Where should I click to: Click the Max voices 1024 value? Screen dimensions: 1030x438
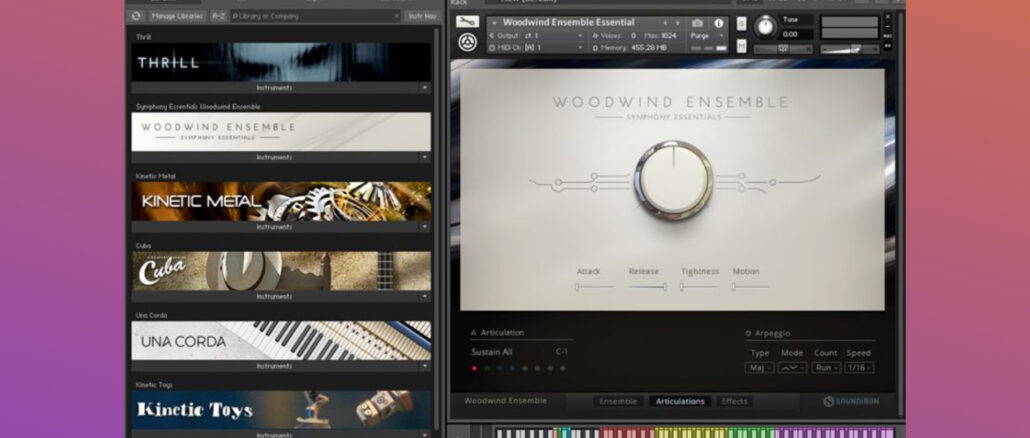668,35
